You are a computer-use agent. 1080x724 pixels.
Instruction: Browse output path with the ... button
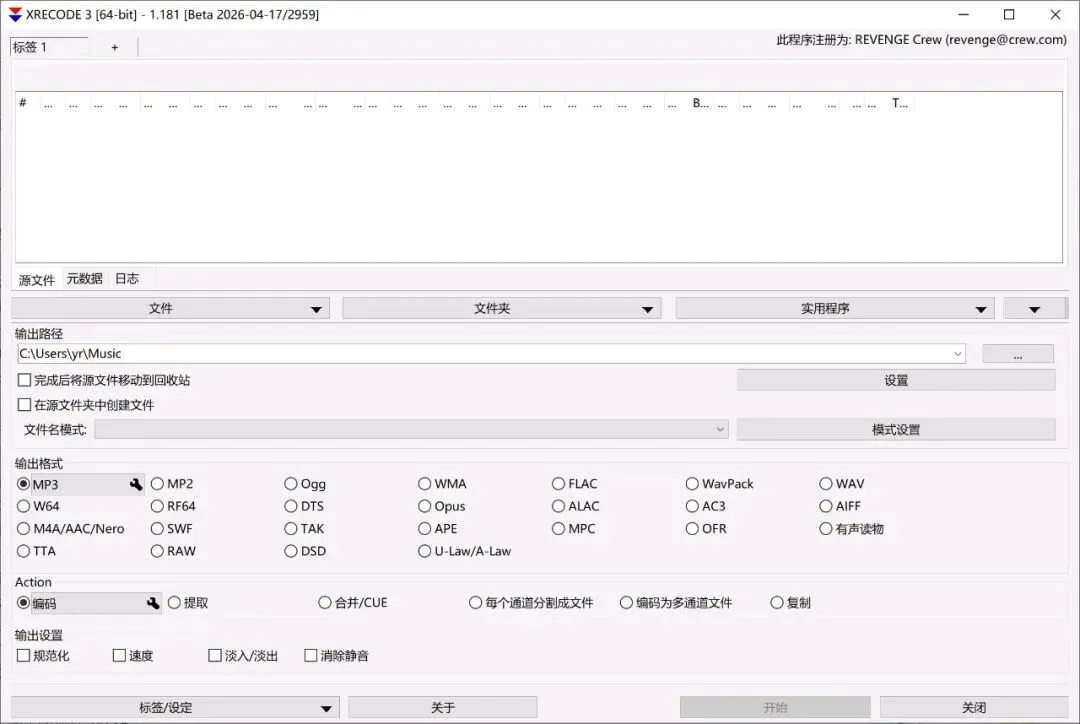pos(1017,354)
